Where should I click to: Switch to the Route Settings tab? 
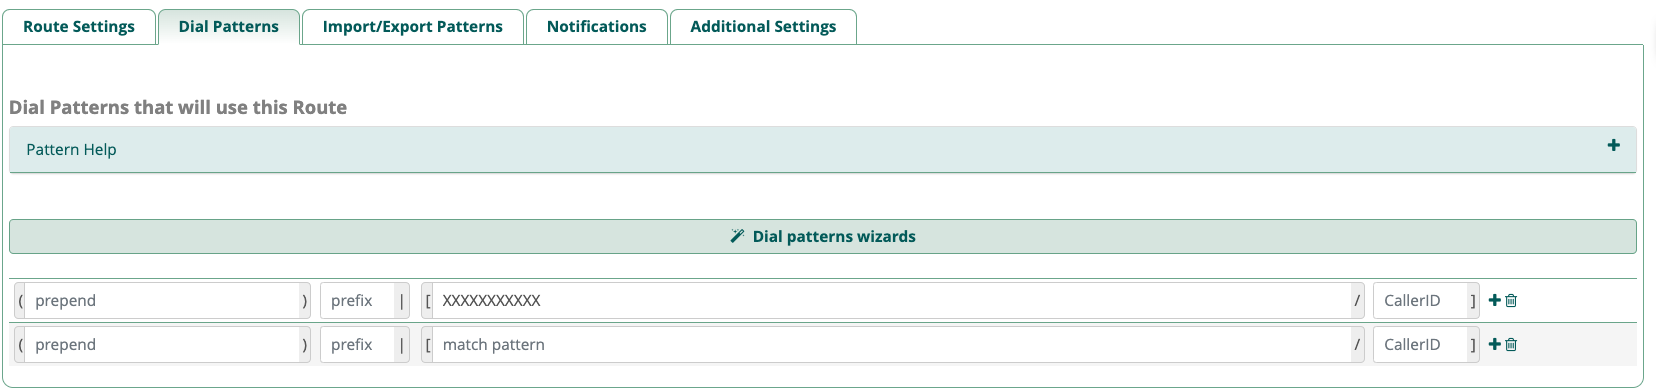click(79, 27)
